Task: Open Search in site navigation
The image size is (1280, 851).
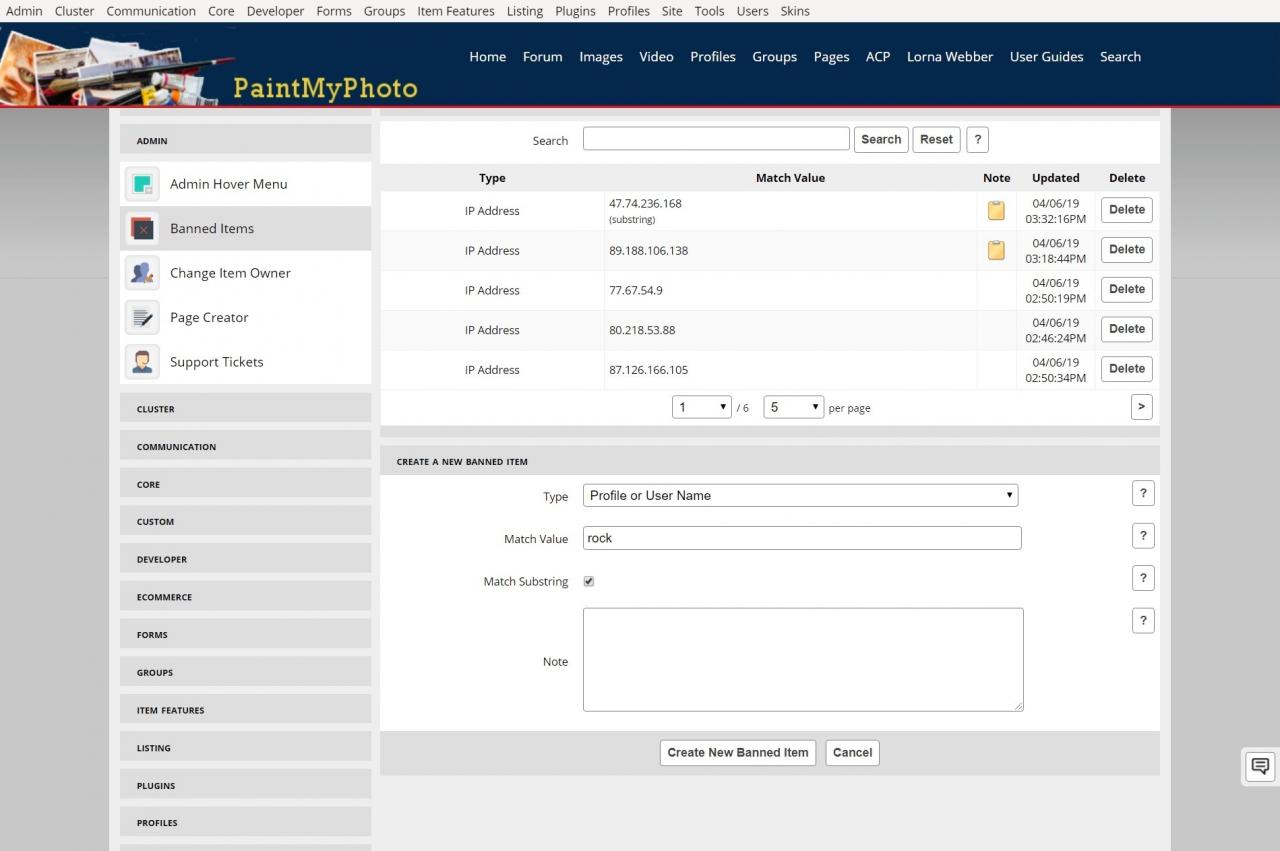Action: (x=1121, y=57)
